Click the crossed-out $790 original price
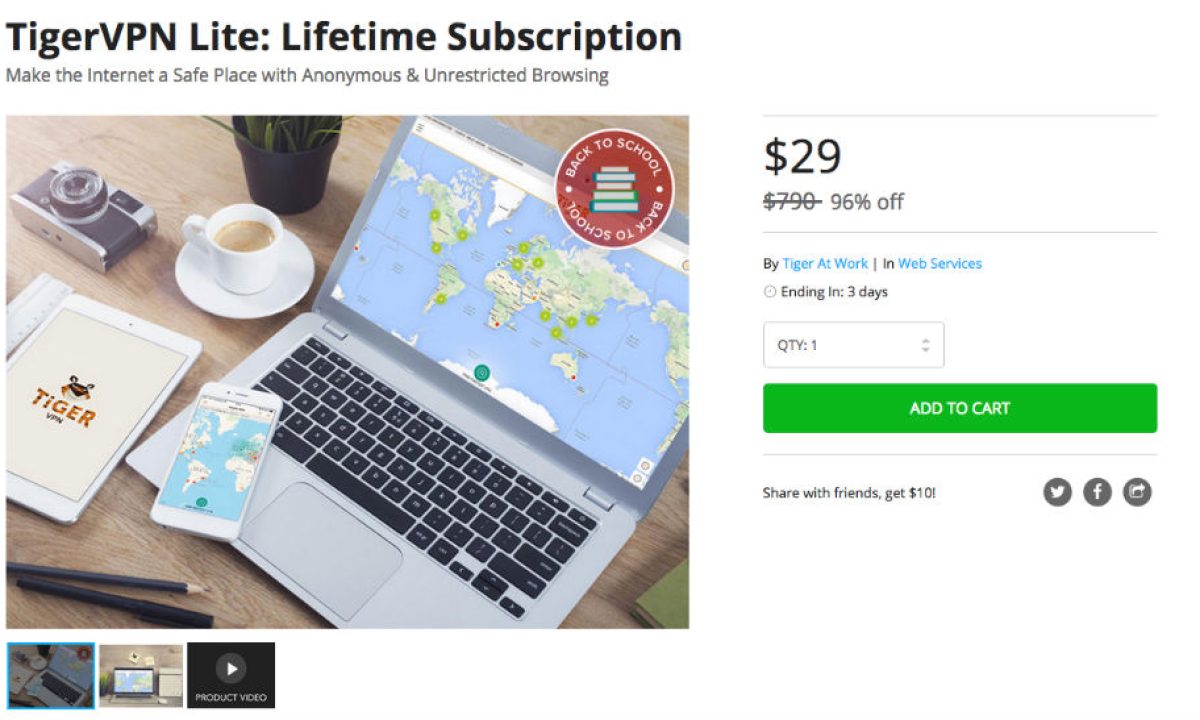1200x720 pixels. (x=792, y=202)
